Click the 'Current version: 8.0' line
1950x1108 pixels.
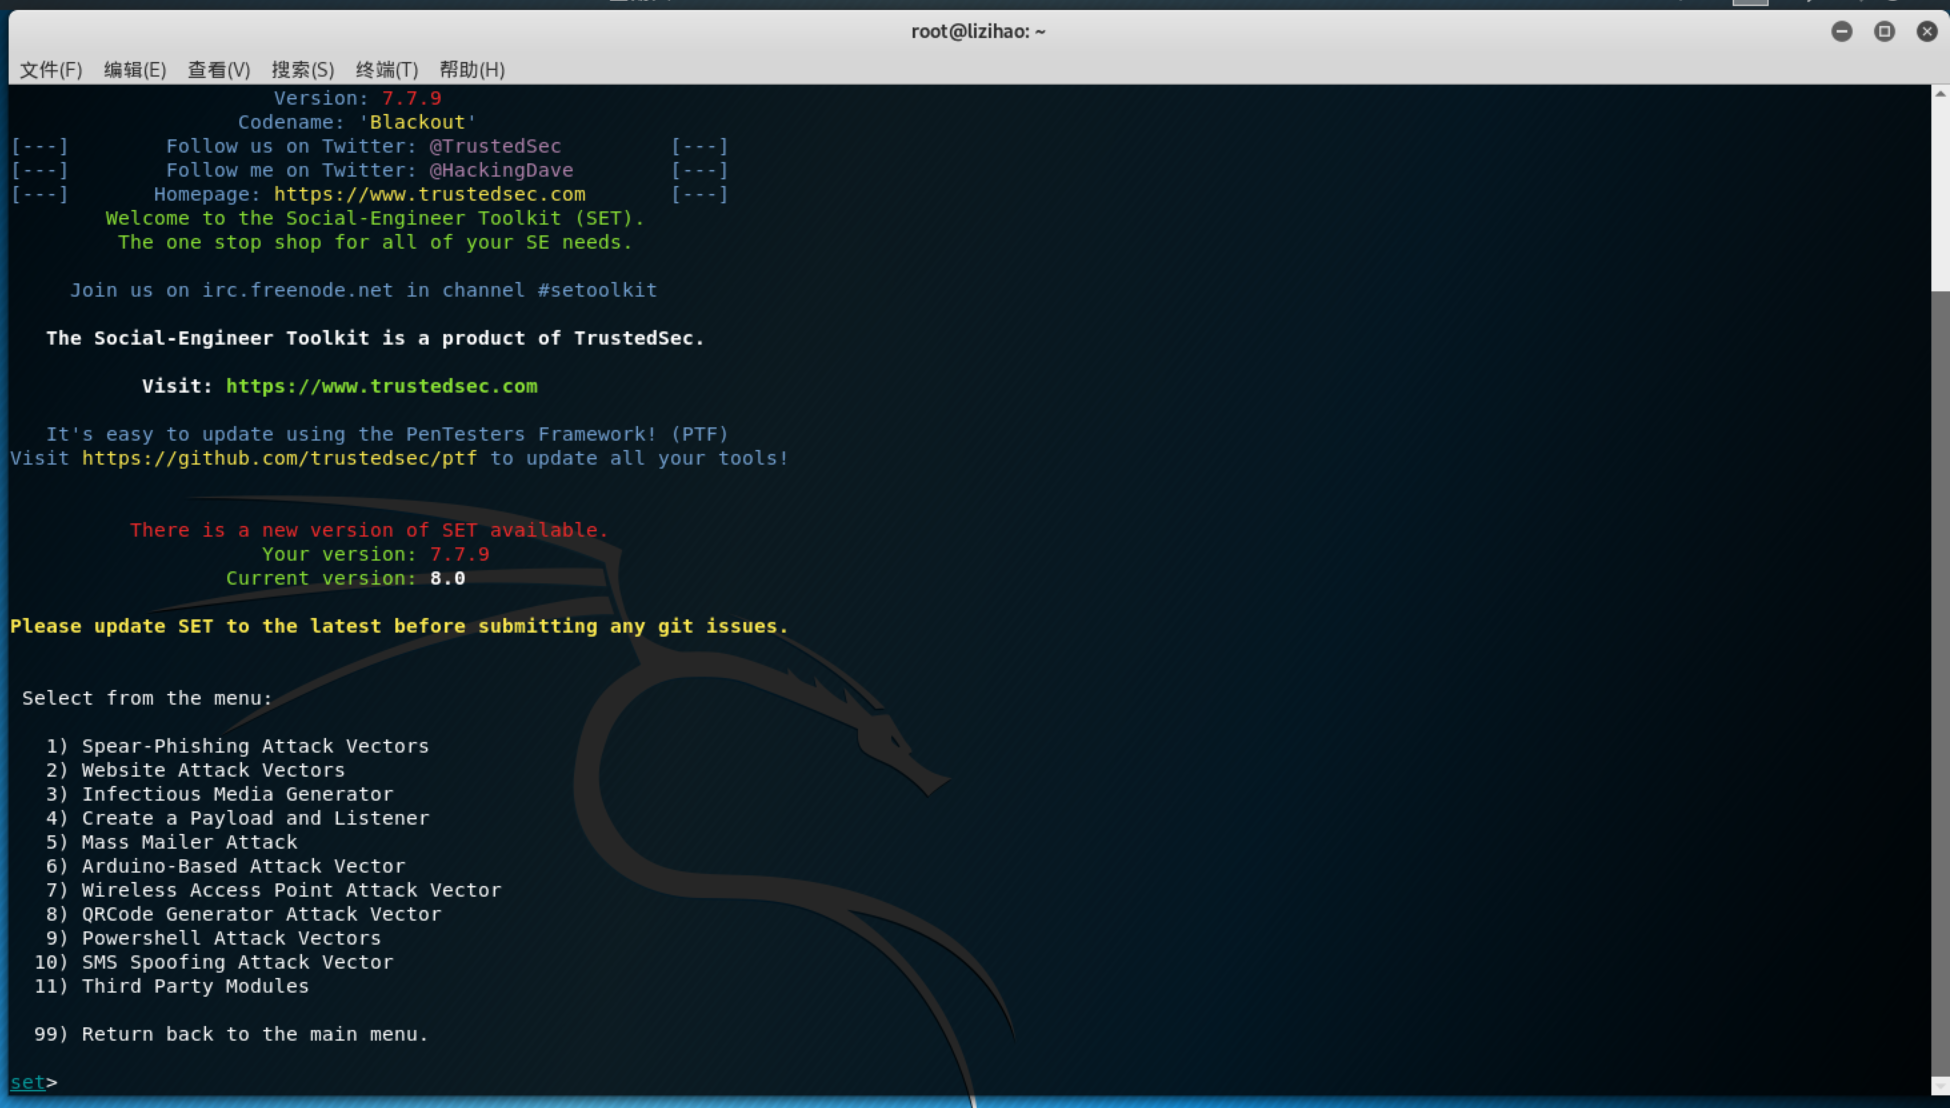coord(345,578)
